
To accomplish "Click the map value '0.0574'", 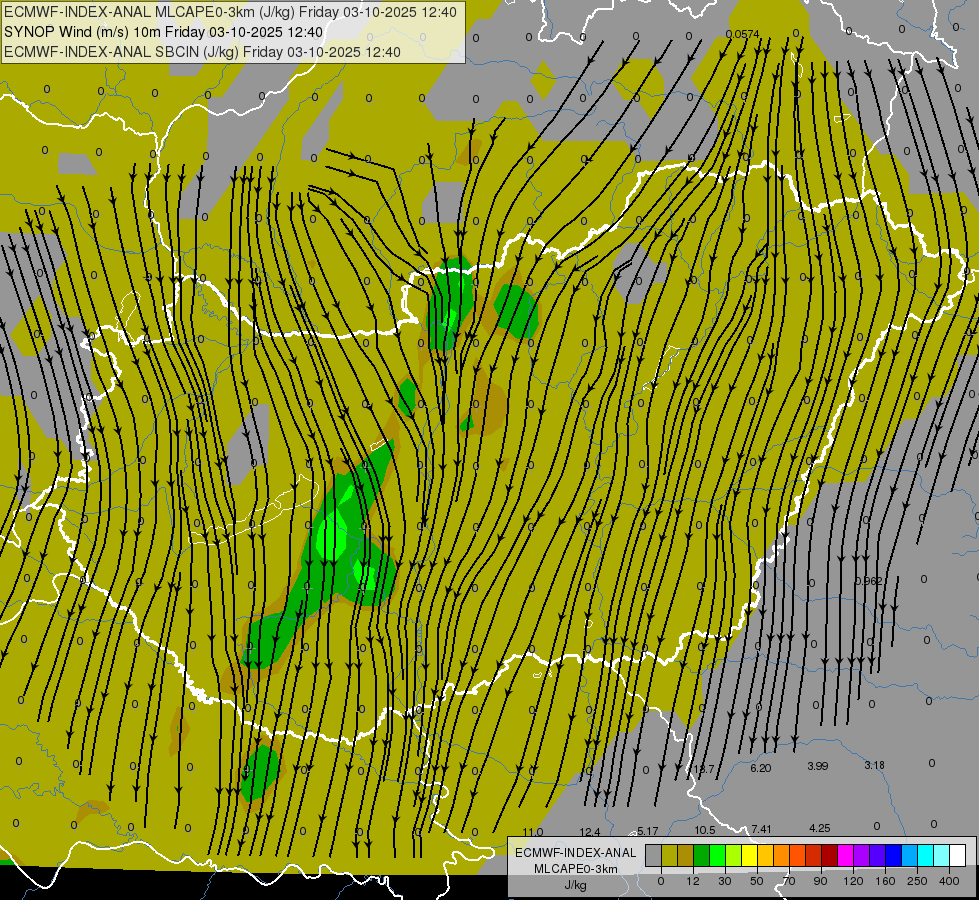I will (742, 34).
